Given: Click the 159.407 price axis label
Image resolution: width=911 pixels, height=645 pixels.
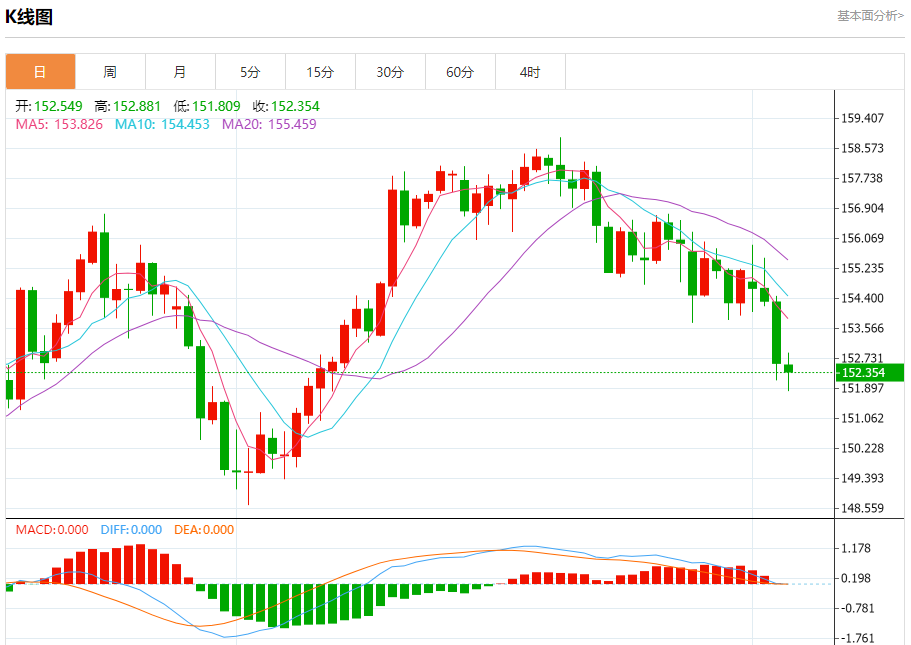Looking at the screenshot, I should 862,119.
